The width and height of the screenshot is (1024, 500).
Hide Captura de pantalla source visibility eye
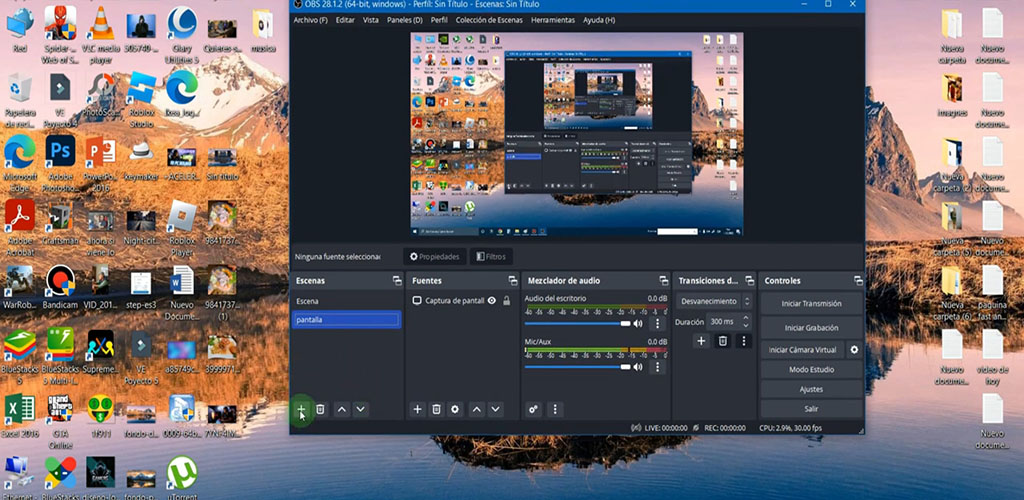point(492,301)
